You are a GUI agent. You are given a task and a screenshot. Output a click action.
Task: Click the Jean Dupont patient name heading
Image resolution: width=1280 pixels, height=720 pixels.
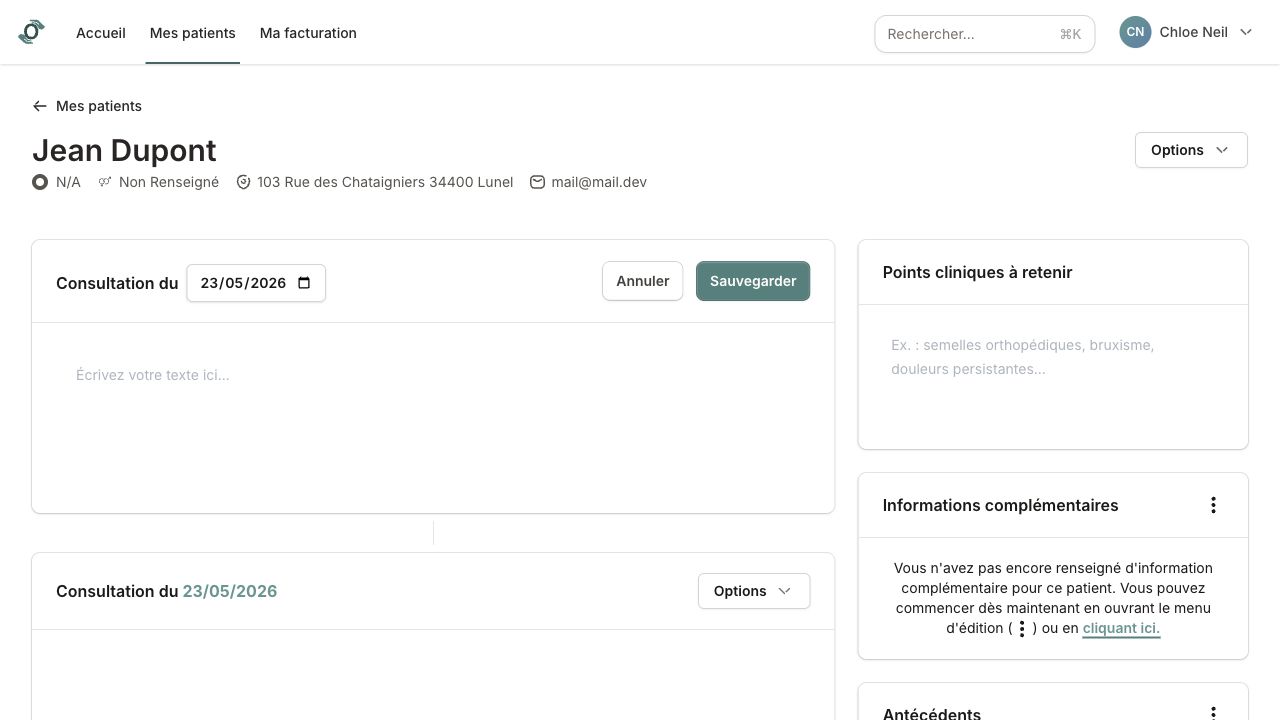click(x=124, y=150)
